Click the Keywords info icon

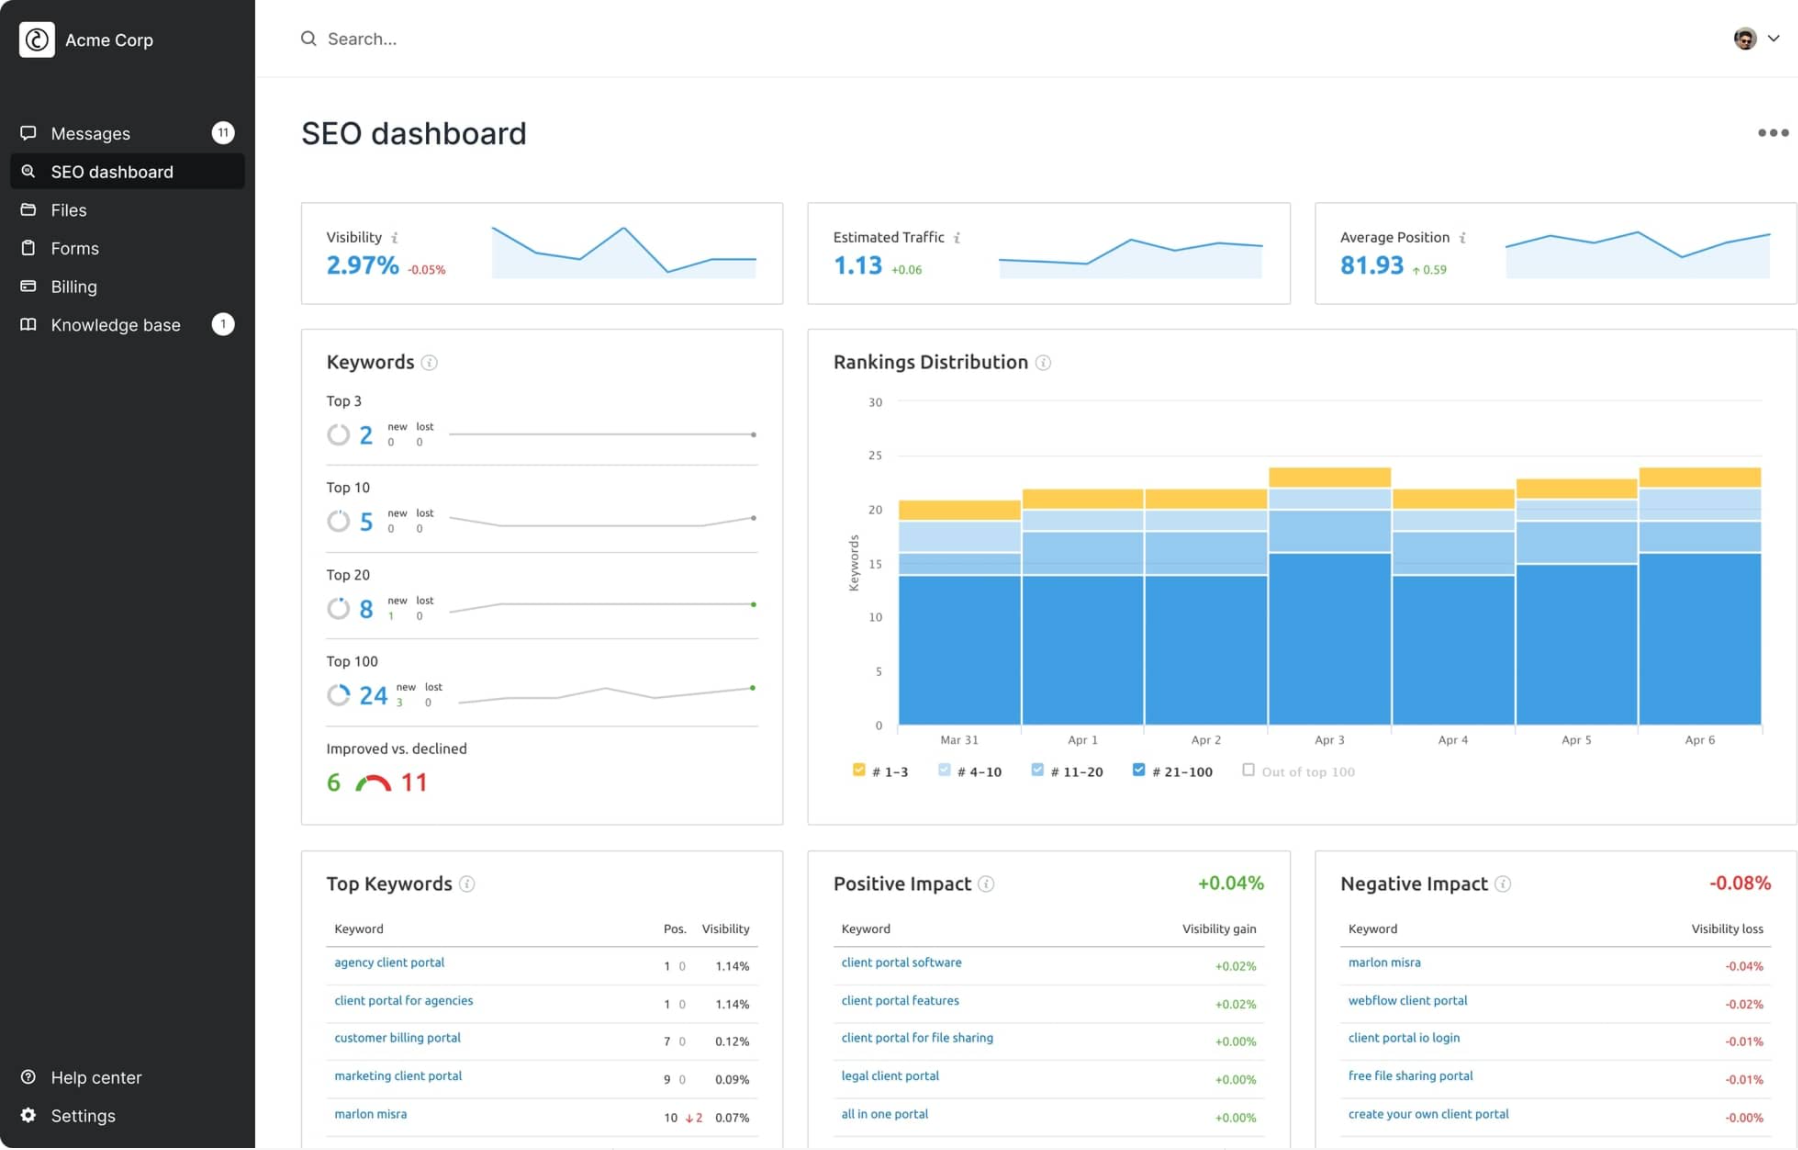click(x=429, y=363)
